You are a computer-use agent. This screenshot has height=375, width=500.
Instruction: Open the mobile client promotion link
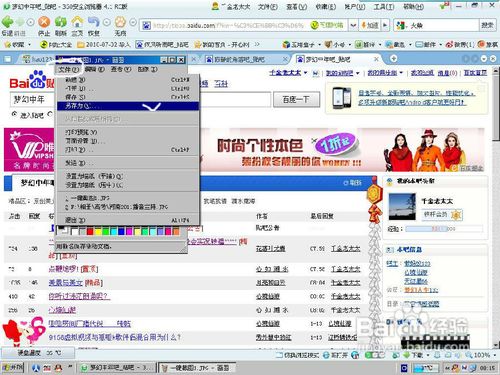click(x=416, y=97)
